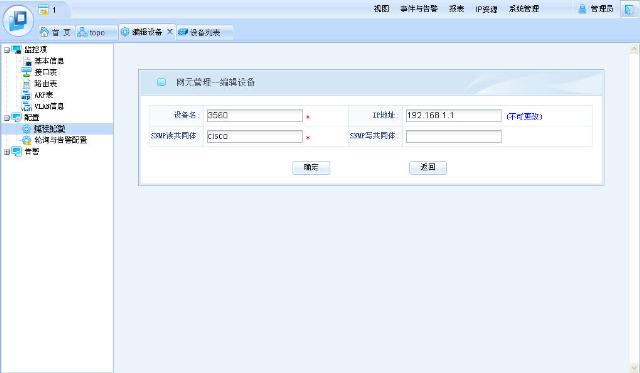Open the 接口表 interface table icon
Viewport: 640px width, 373px height.
point(27,72)
